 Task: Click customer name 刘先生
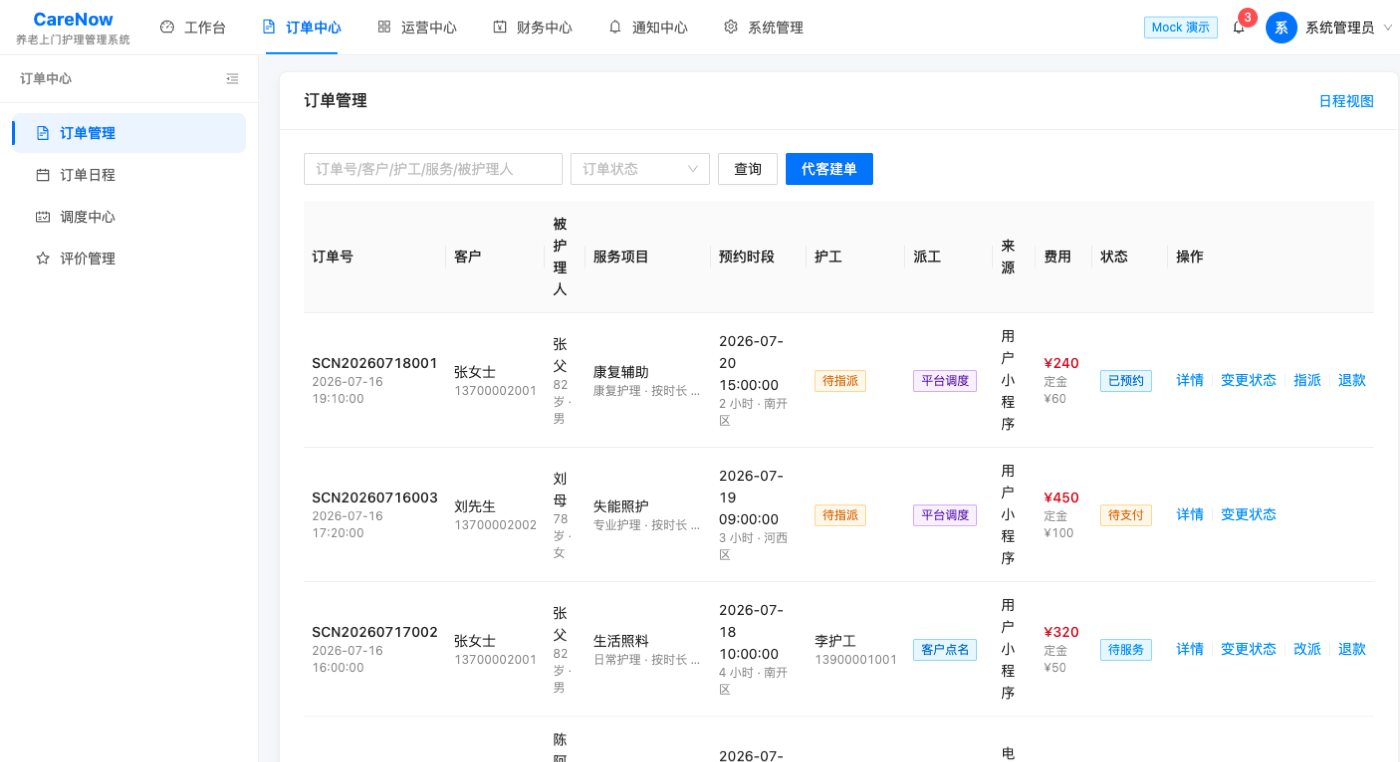(x=475, y=506)
